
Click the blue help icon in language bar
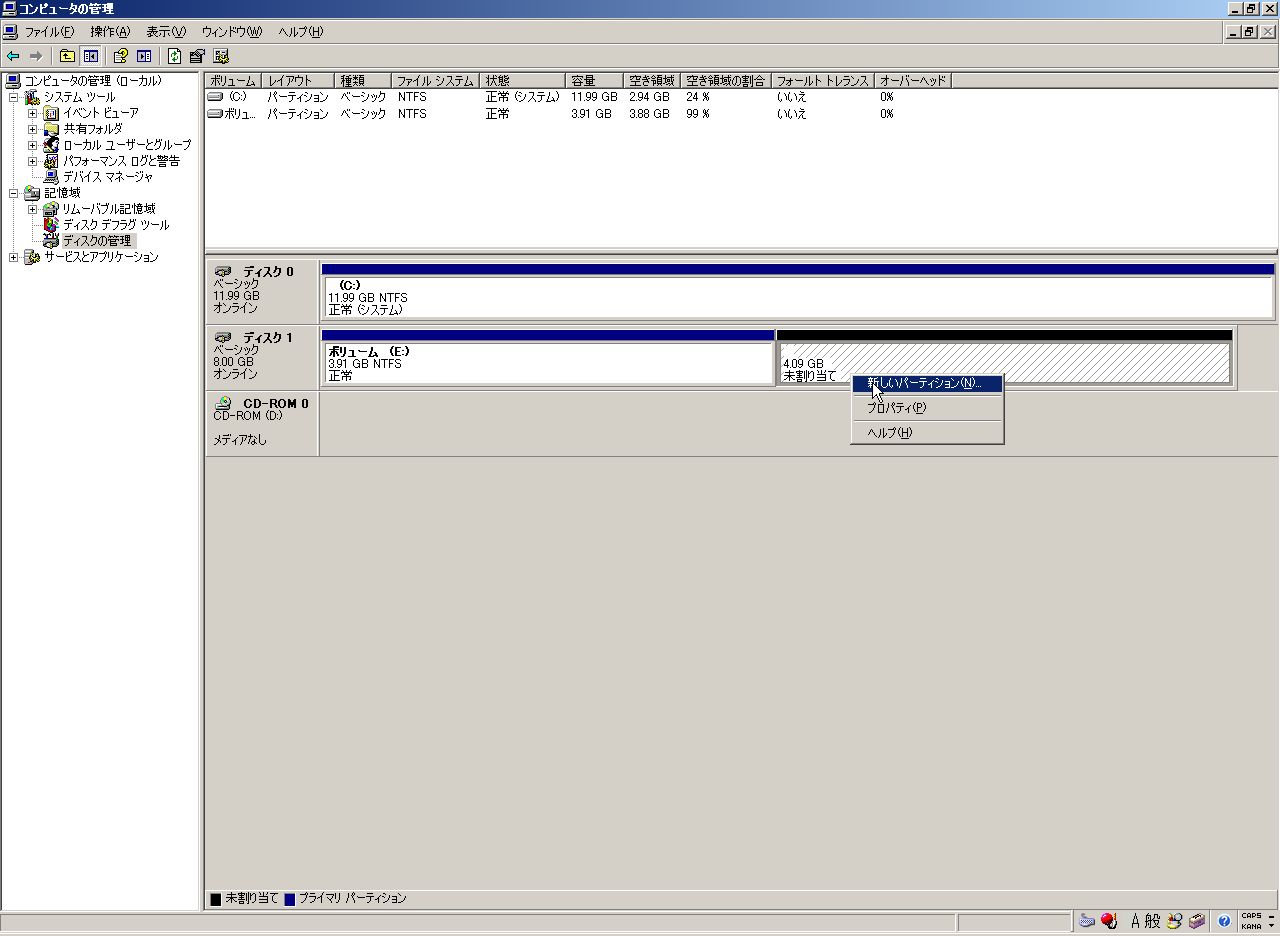click(1223, 921)
